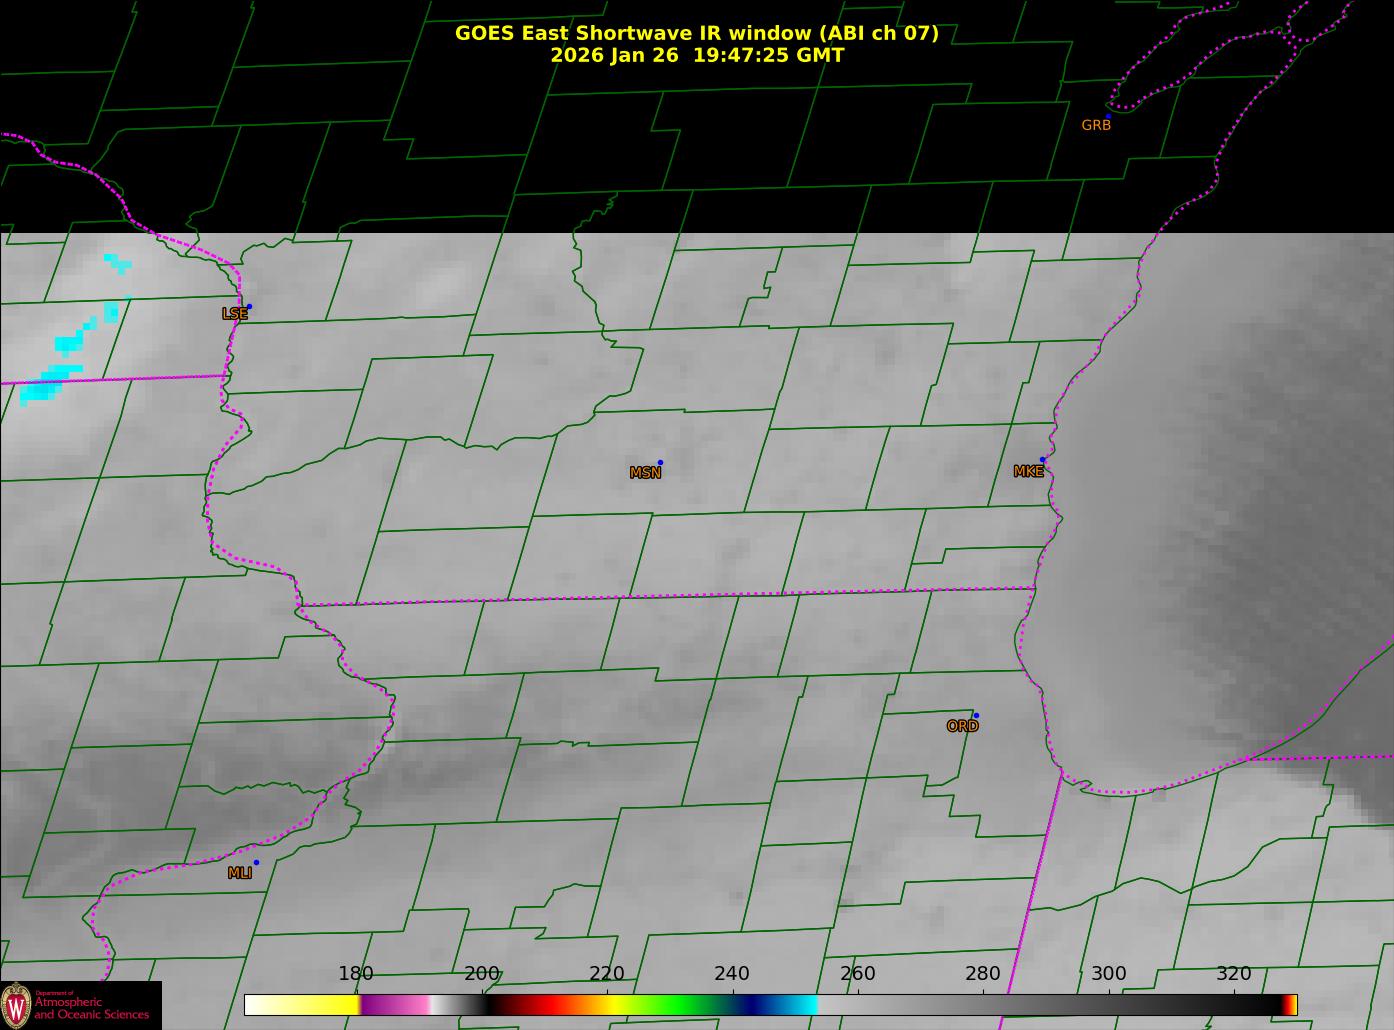Click the GOES East Shortwave IR title text
Image resolution: width=1394 pixels, height=1030 pixels.
click(x=697, y=33)
